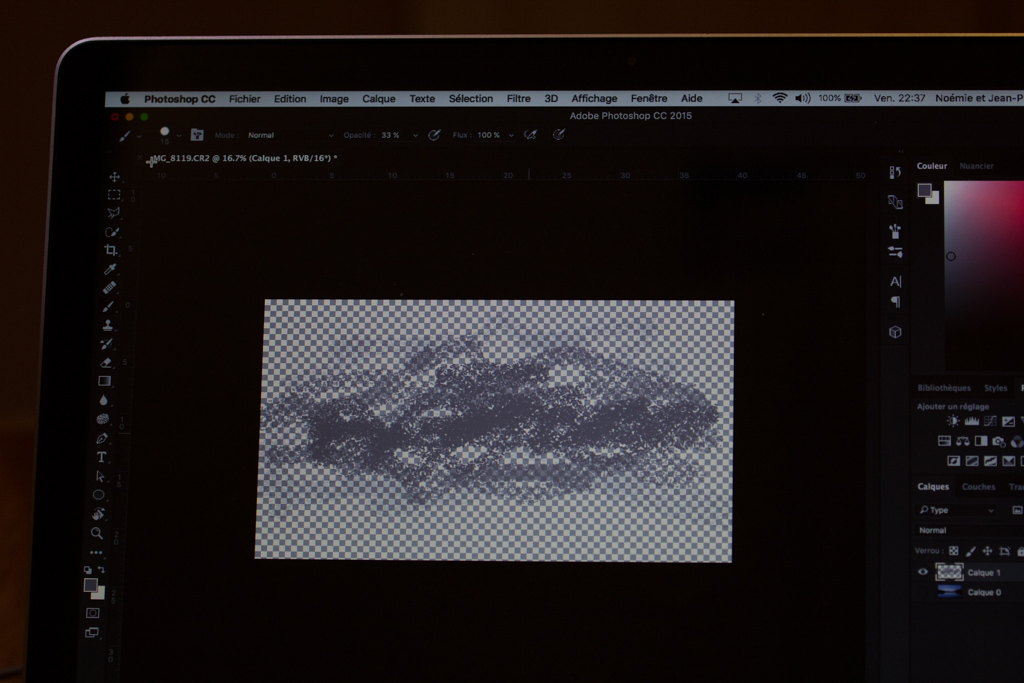
Task: Toggle the Brush panel button
Action: [x=197, y=135]
